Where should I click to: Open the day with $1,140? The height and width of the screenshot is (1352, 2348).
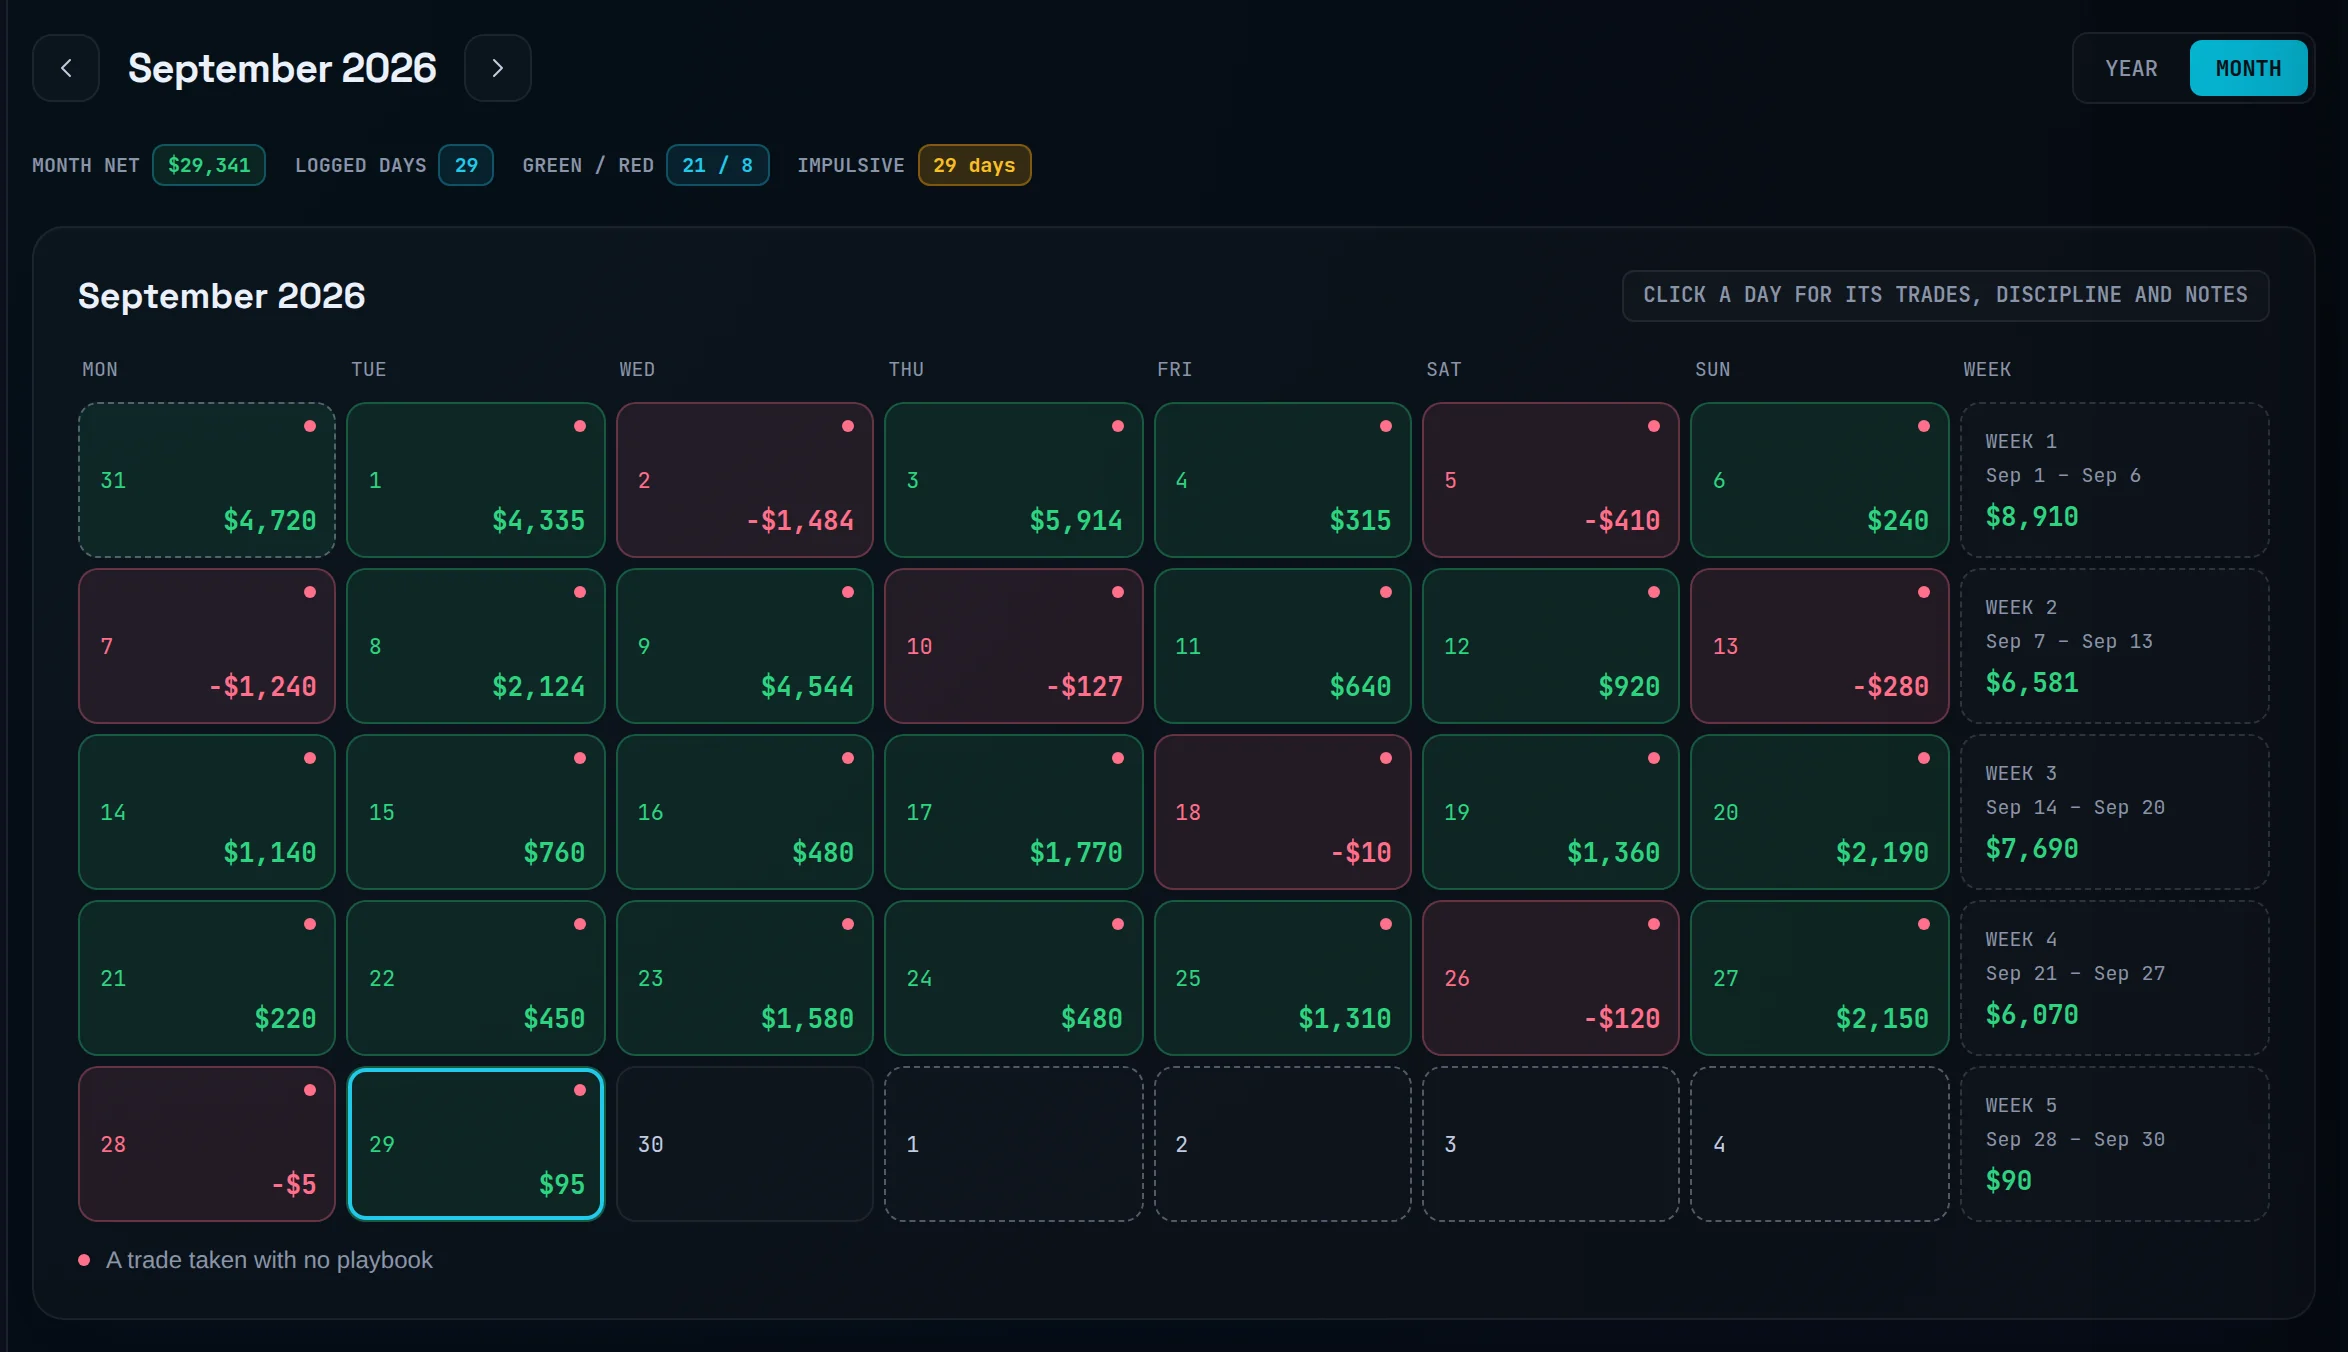(207, 812)
